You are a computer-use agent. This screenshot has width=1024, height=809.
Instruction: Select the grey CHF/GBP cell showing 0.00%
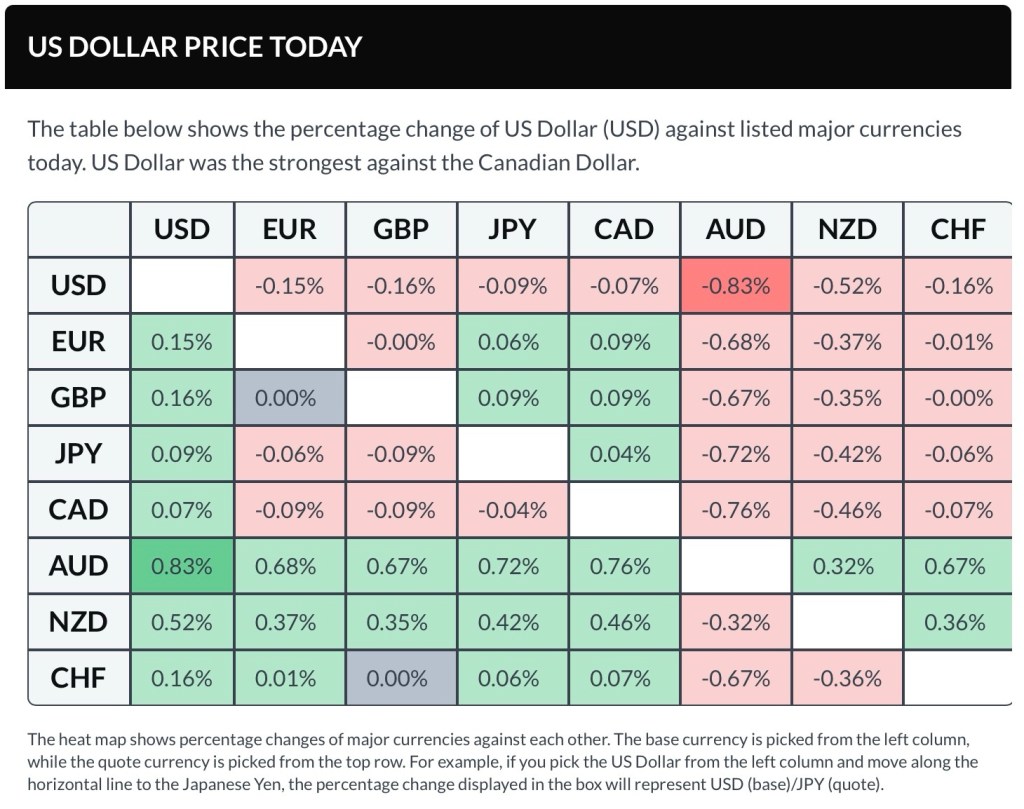tap(401, 678)
